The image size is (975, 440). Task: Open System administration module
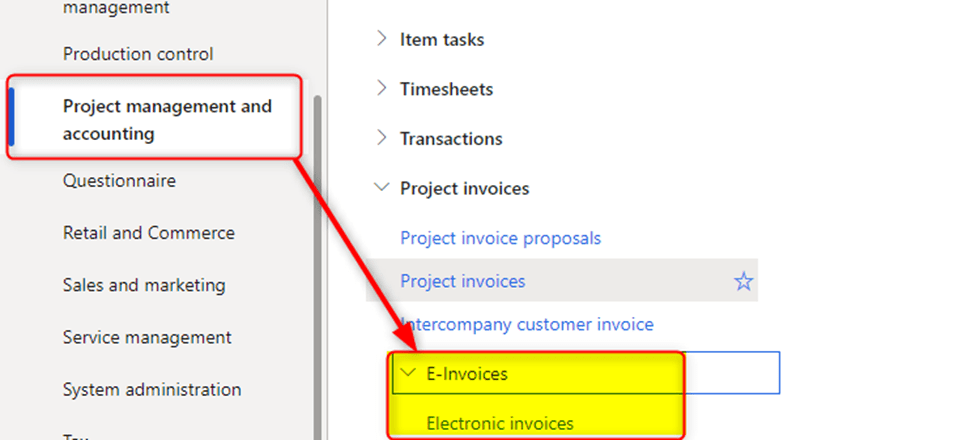tap(151, 389)
